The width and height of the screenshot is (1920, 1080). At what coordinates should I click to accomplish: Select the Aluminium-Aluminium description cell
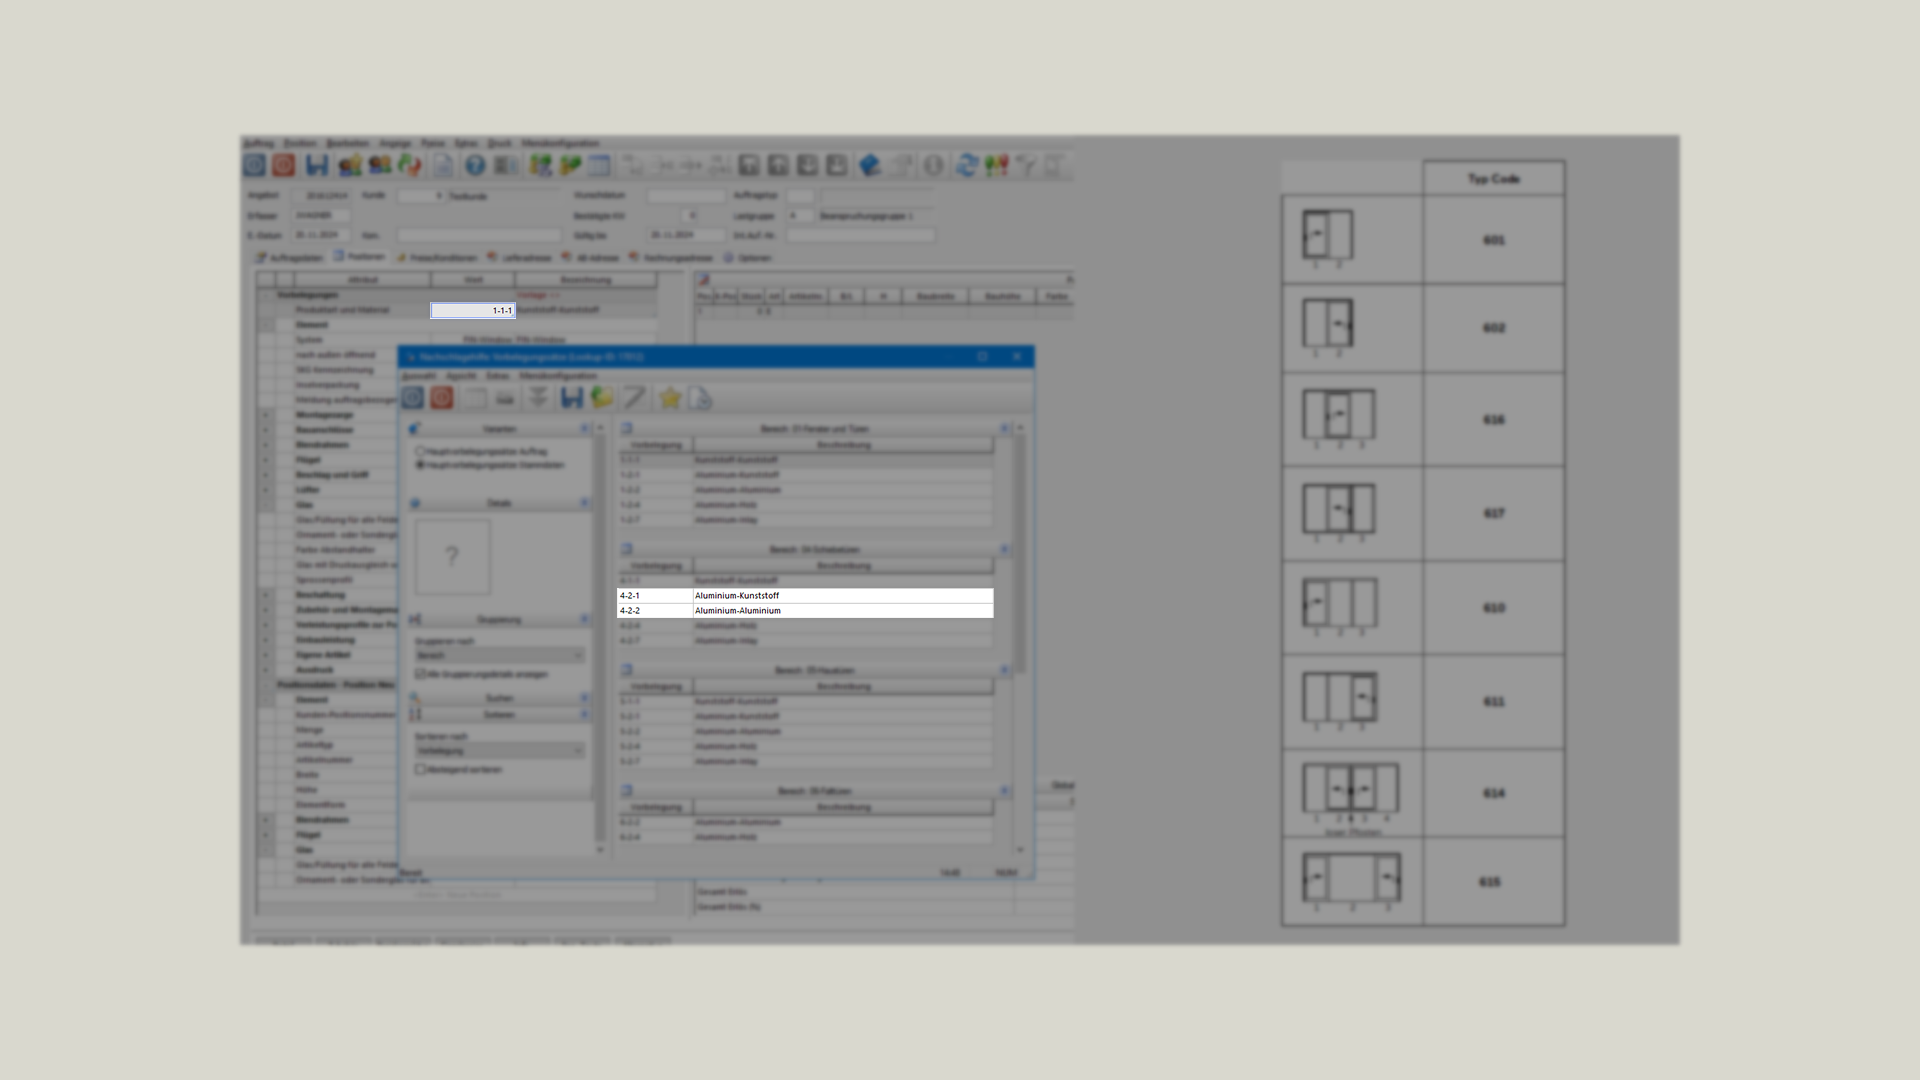tap(843, 611)
